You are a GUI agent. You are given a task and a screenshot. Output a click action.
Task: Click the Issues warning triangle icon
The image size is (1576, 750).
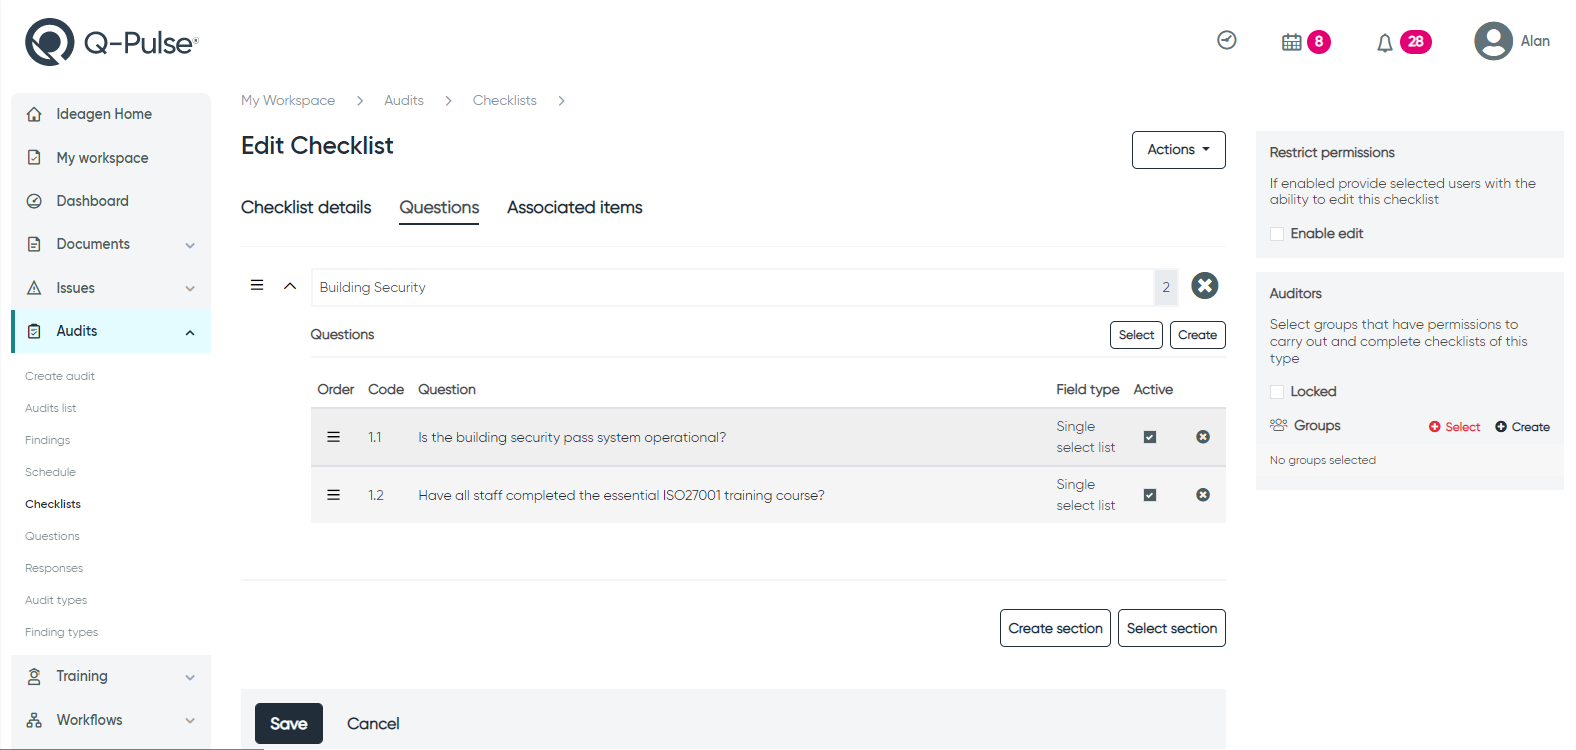pyautogui.click(x=34, y=288)
